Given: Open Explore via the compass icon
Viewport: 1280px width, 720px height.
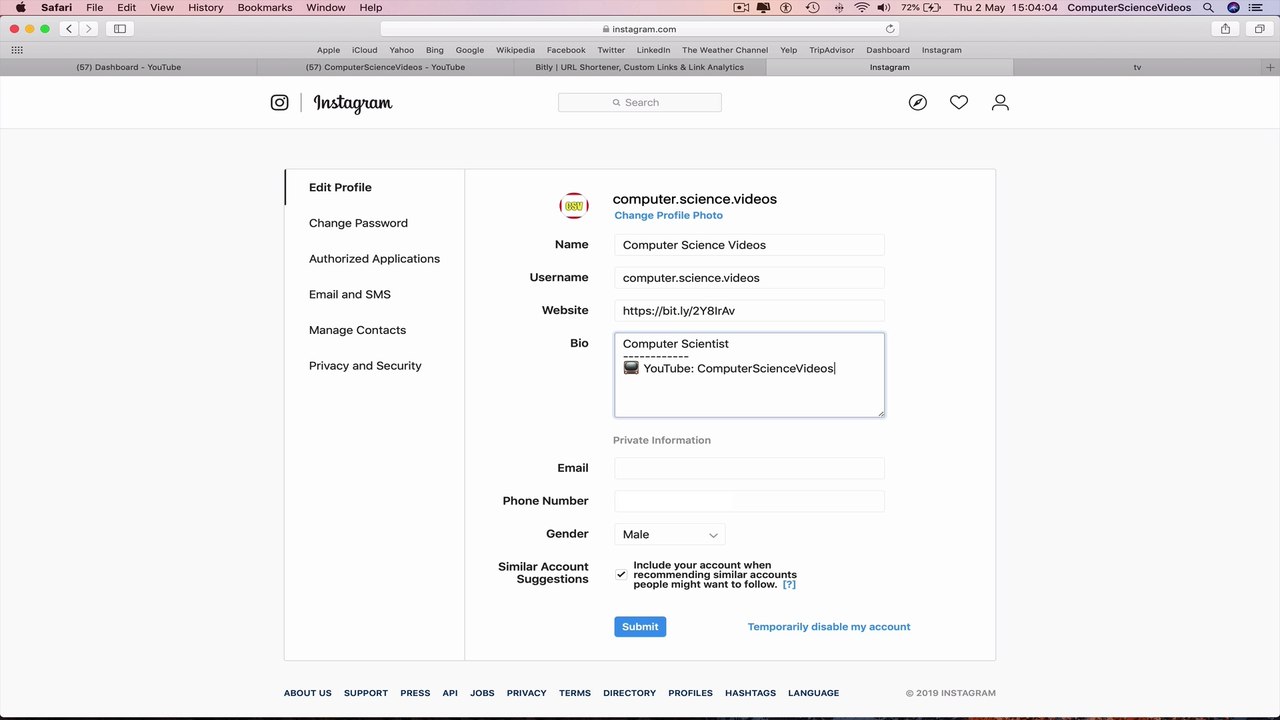Looking at the screenshot, I should pos(918,102).
